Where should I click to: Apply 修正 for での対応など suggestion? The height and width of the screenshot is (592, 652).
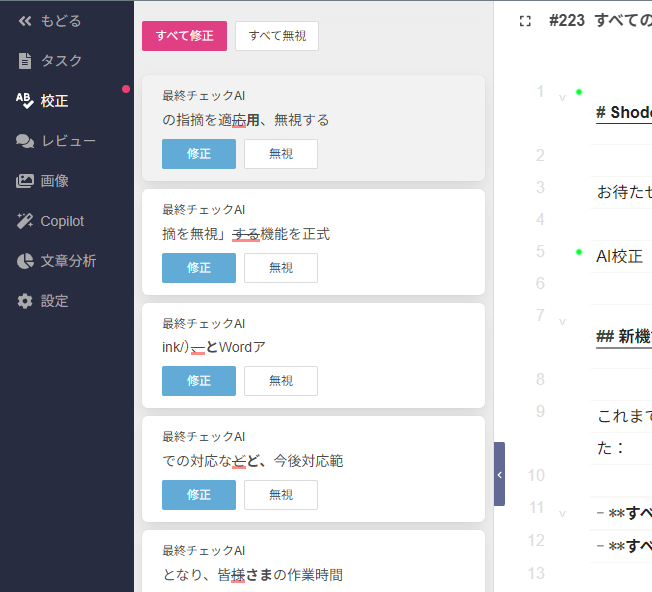click(199, 495)
